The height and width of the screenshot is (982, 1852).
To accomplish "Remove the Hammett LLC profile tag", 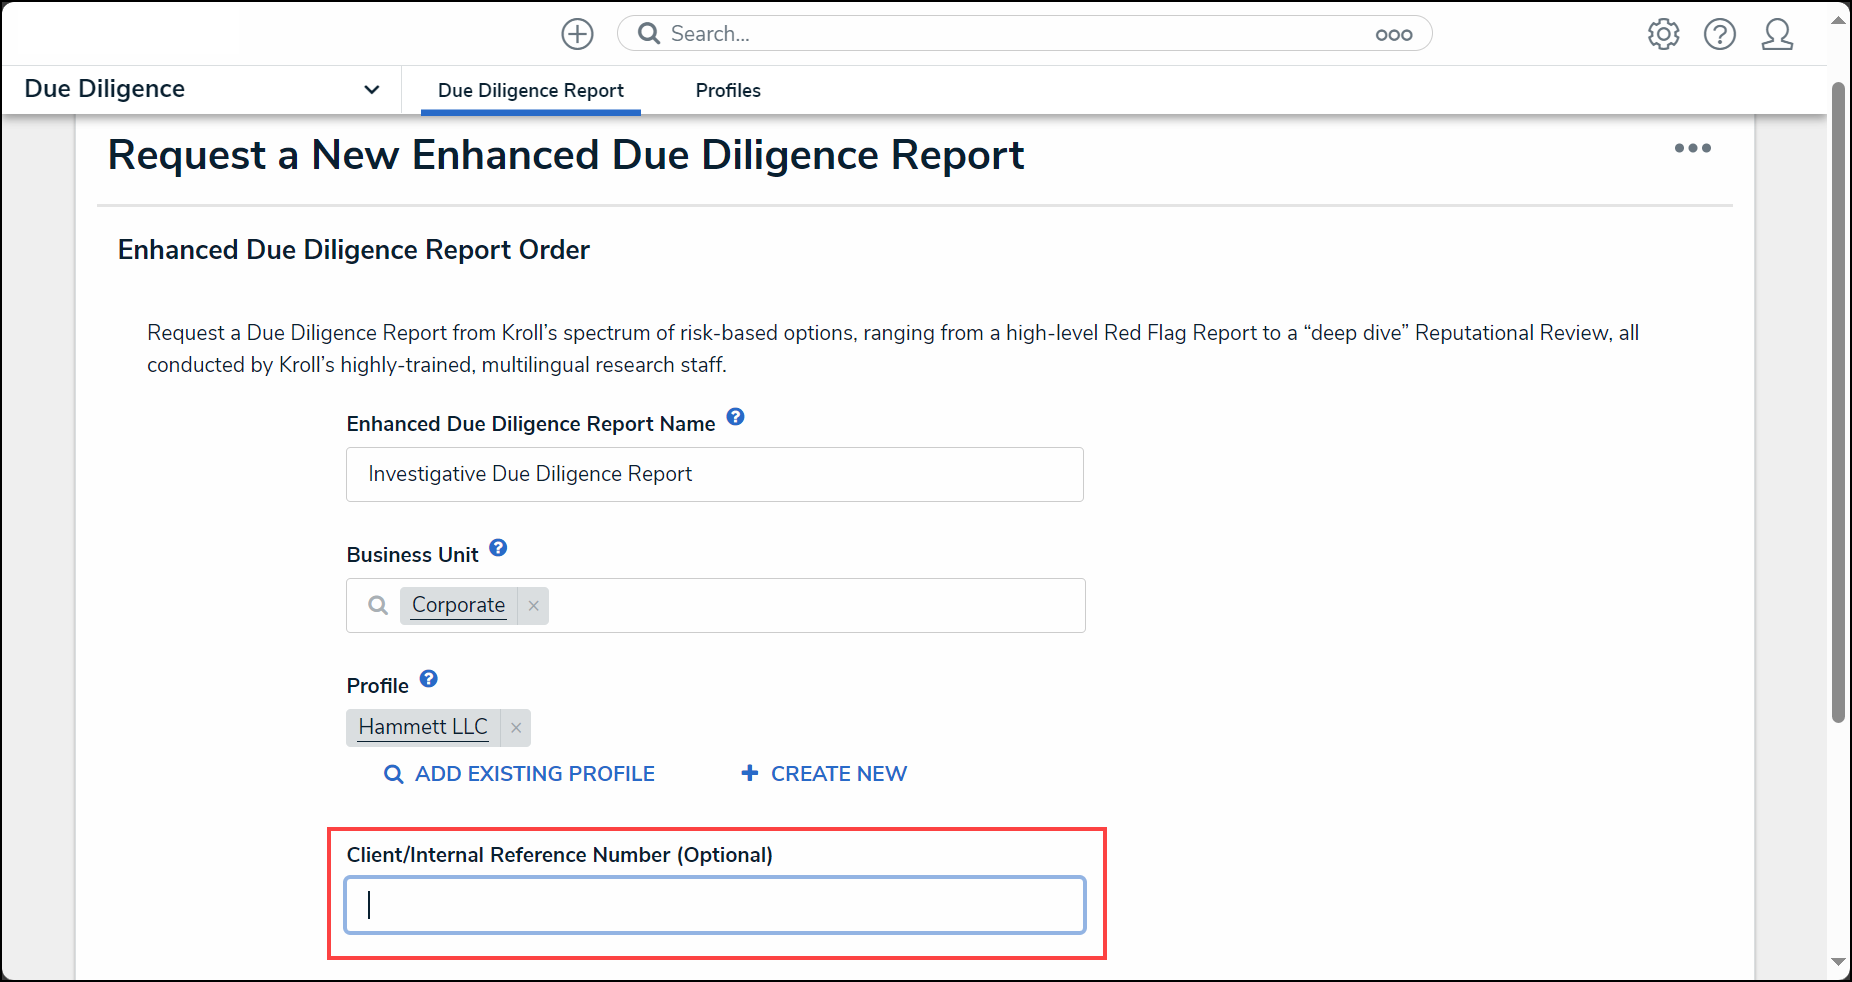I will (x=516, y=728).
